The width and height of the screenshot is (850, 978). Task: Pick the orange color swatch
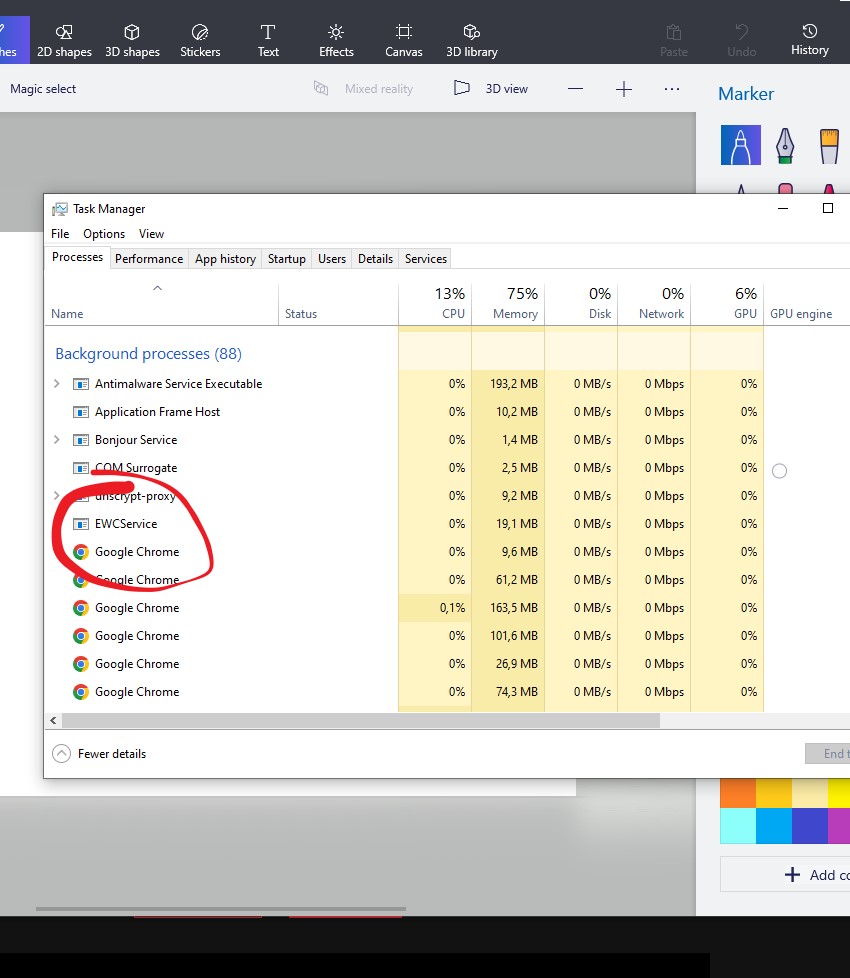[x=738, y=791]
